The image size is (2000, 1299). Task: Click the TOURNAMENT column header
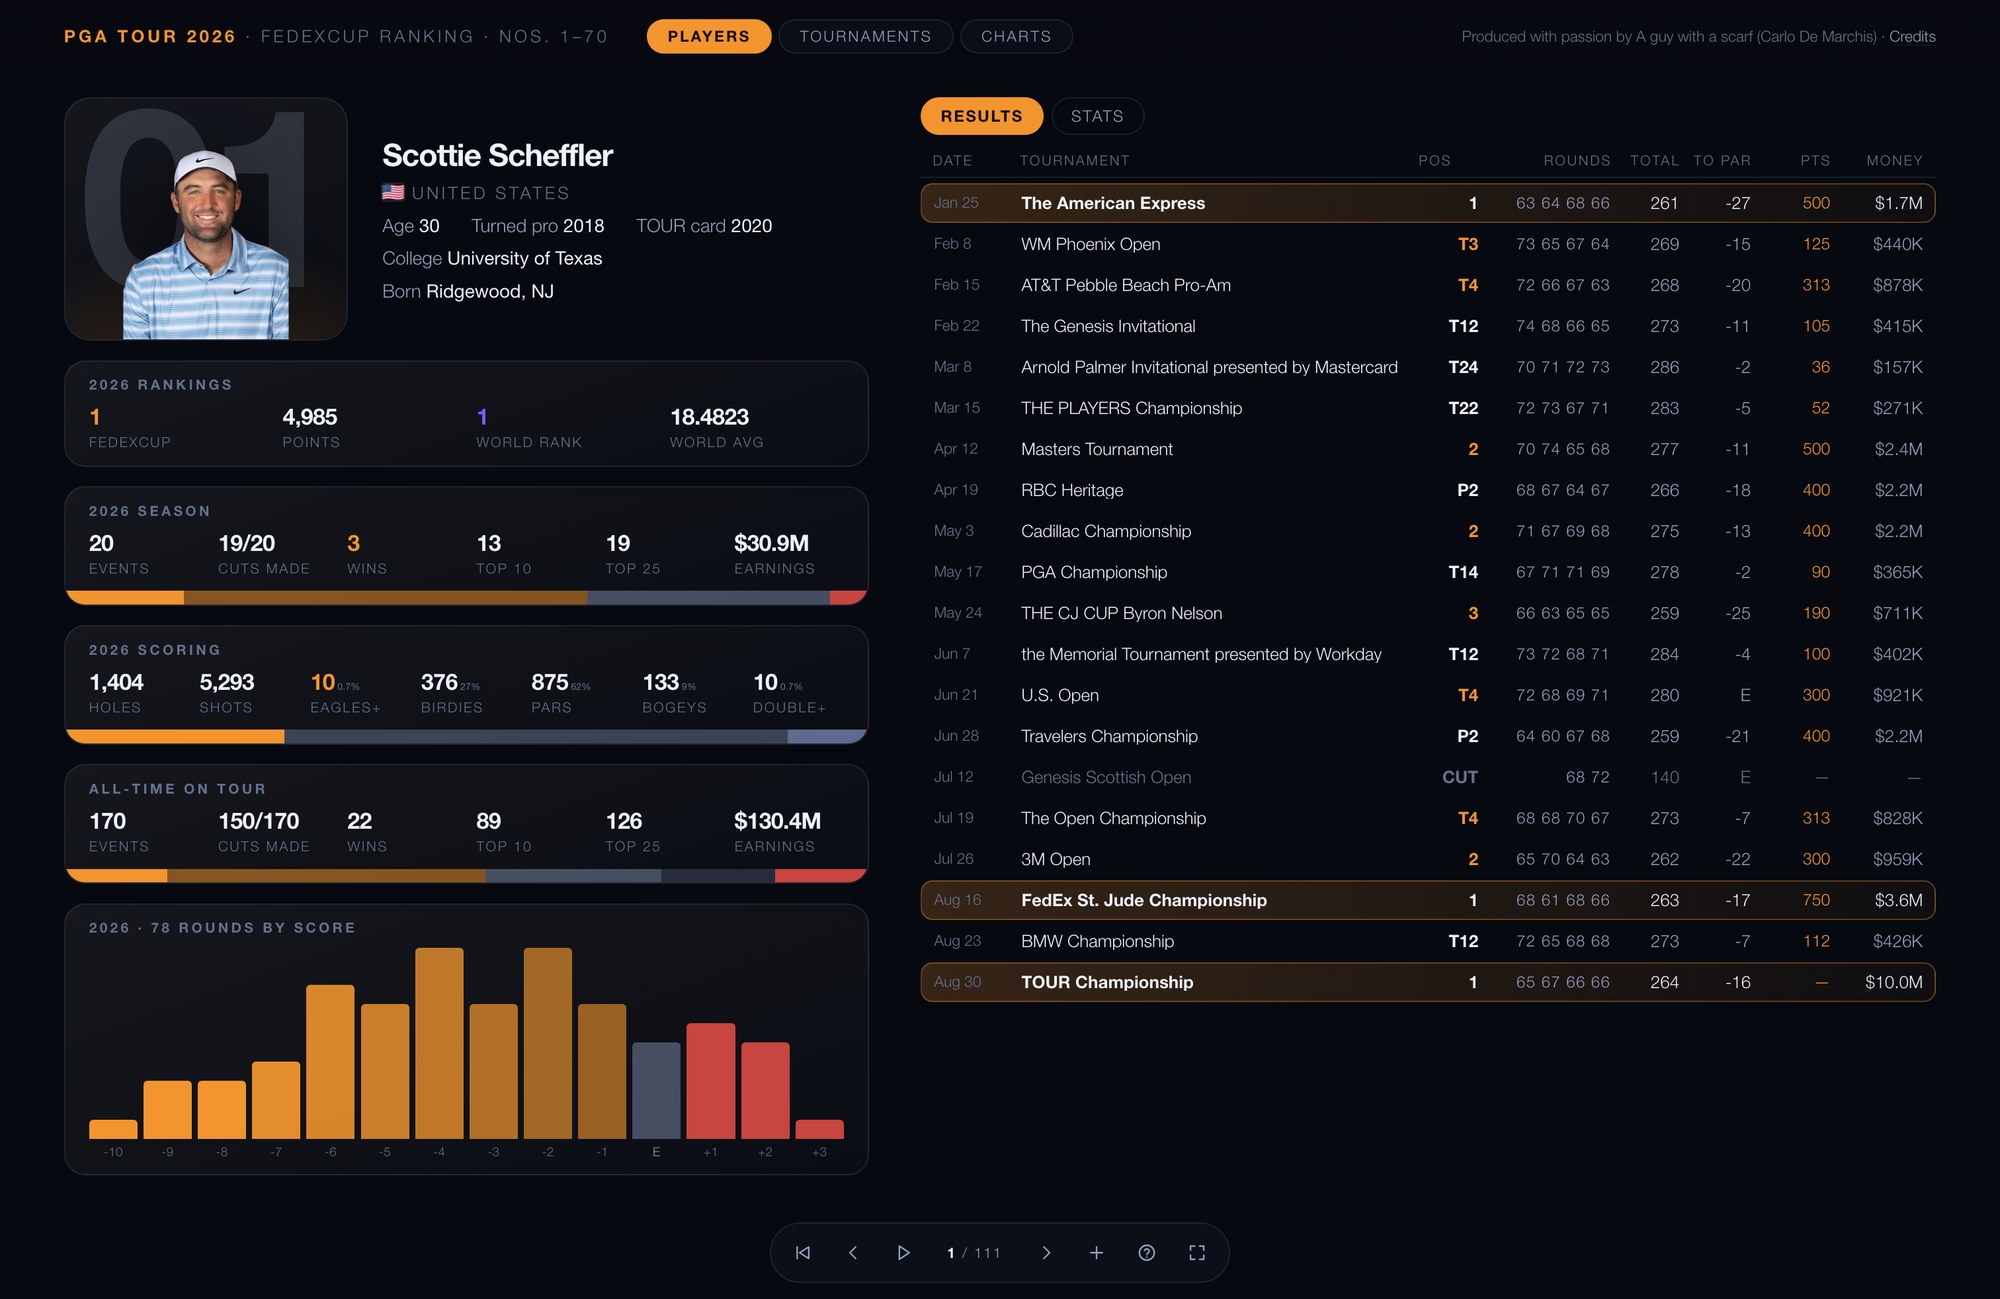tap(1074, 160)
